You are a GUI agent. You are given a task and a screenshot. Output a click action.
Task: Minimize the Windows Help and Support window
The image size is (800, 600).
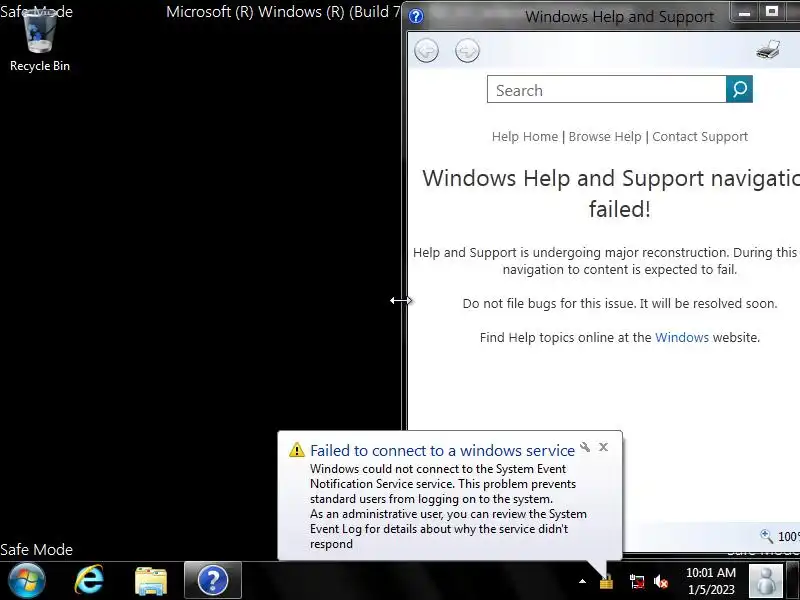click(744, 12)
